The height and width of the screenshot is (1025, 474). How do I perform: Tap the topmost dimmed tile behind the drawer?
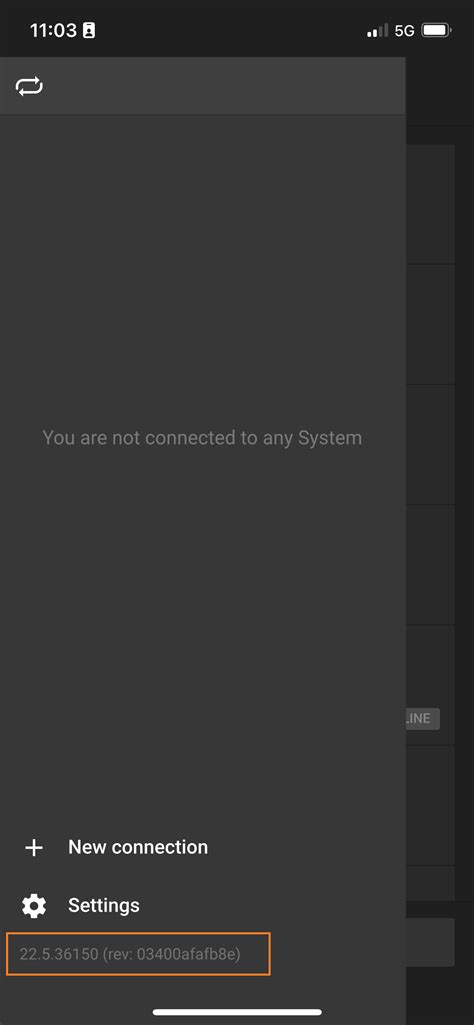click(430, 204)
